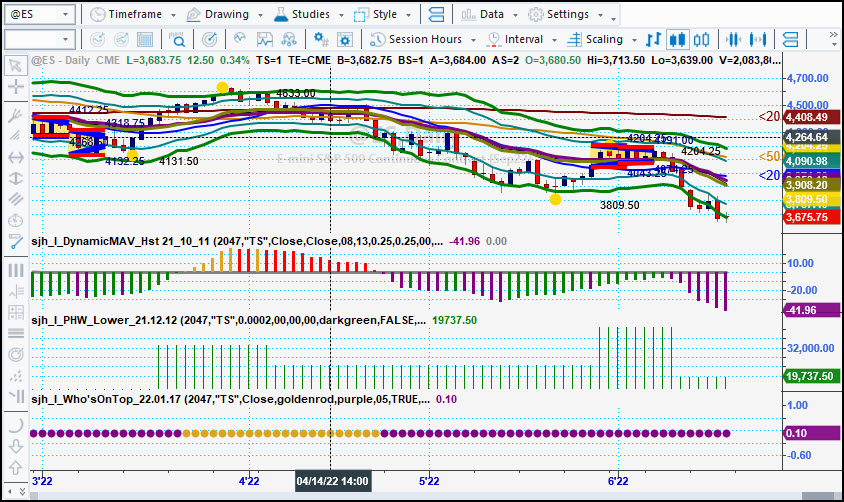Click the 4,408.49 dark red price label

tap(812, 117)
